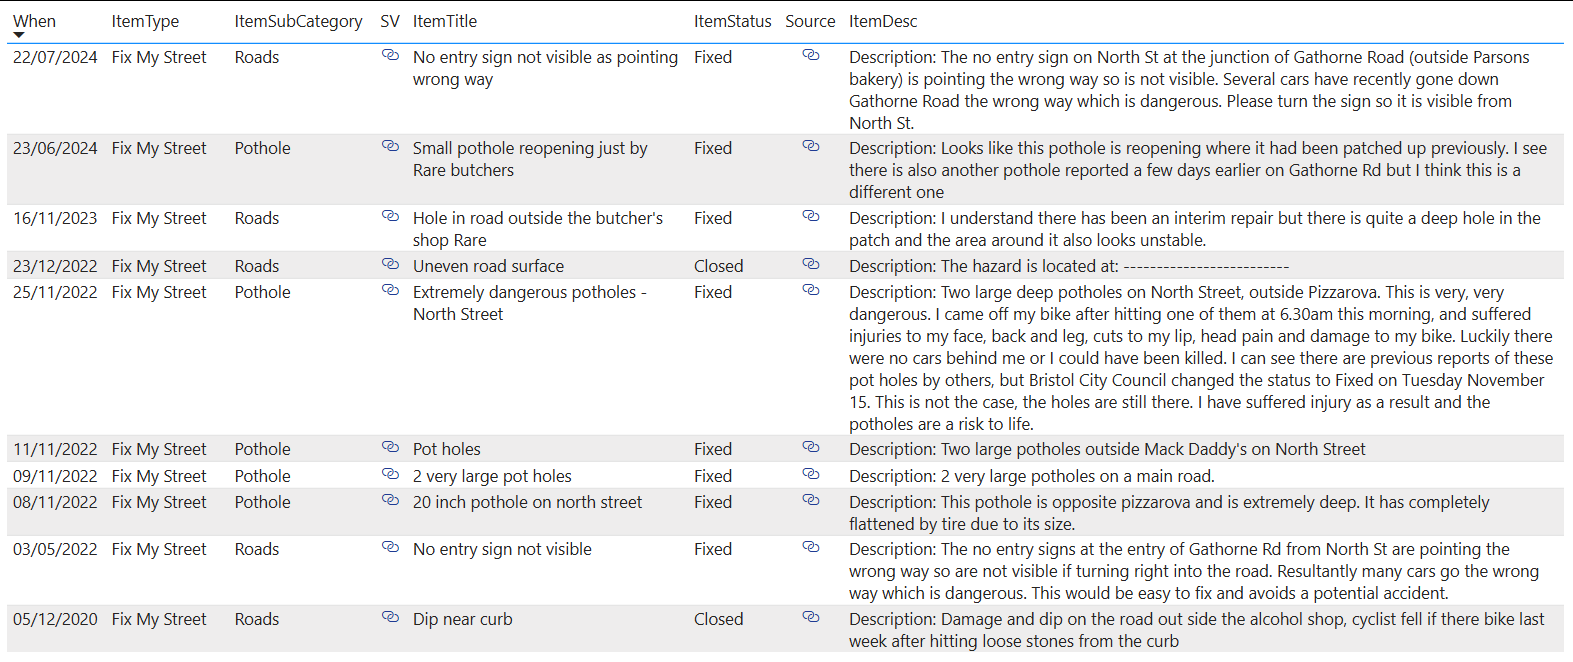Viewport: 1573px width, 662px height.
Task: Open Source link for 'Dip near curb' row
Action: tap(810, 617)
